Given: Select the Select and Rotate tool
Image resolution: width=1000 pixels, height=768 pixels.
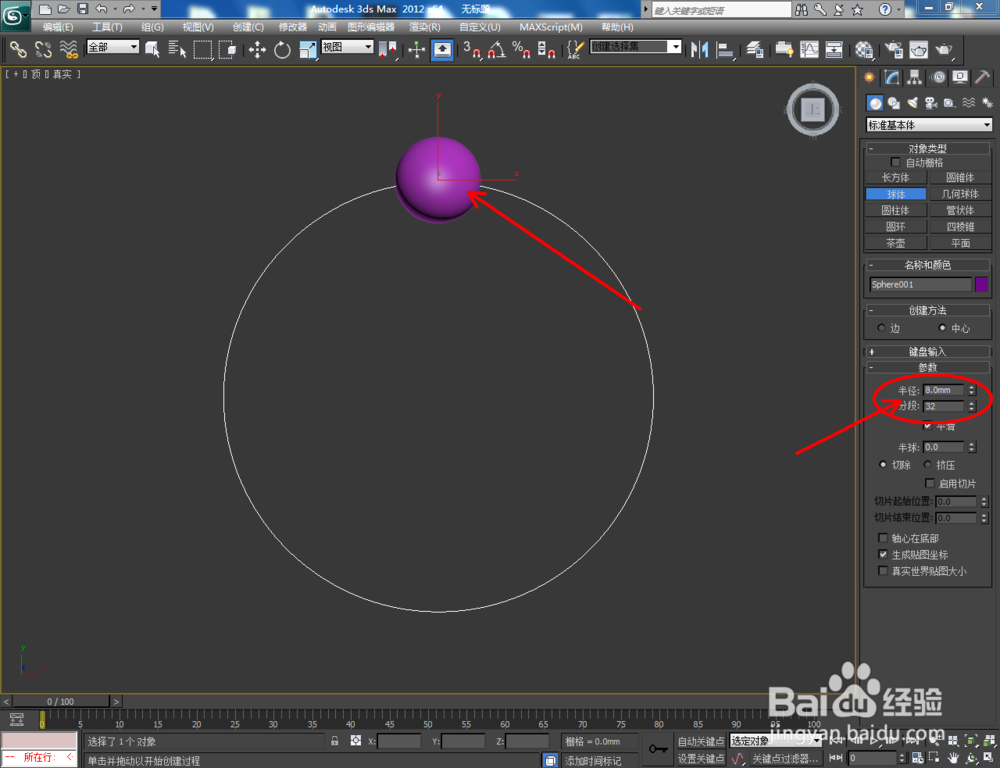Looking at the screenshot, I should click(281, 49).
